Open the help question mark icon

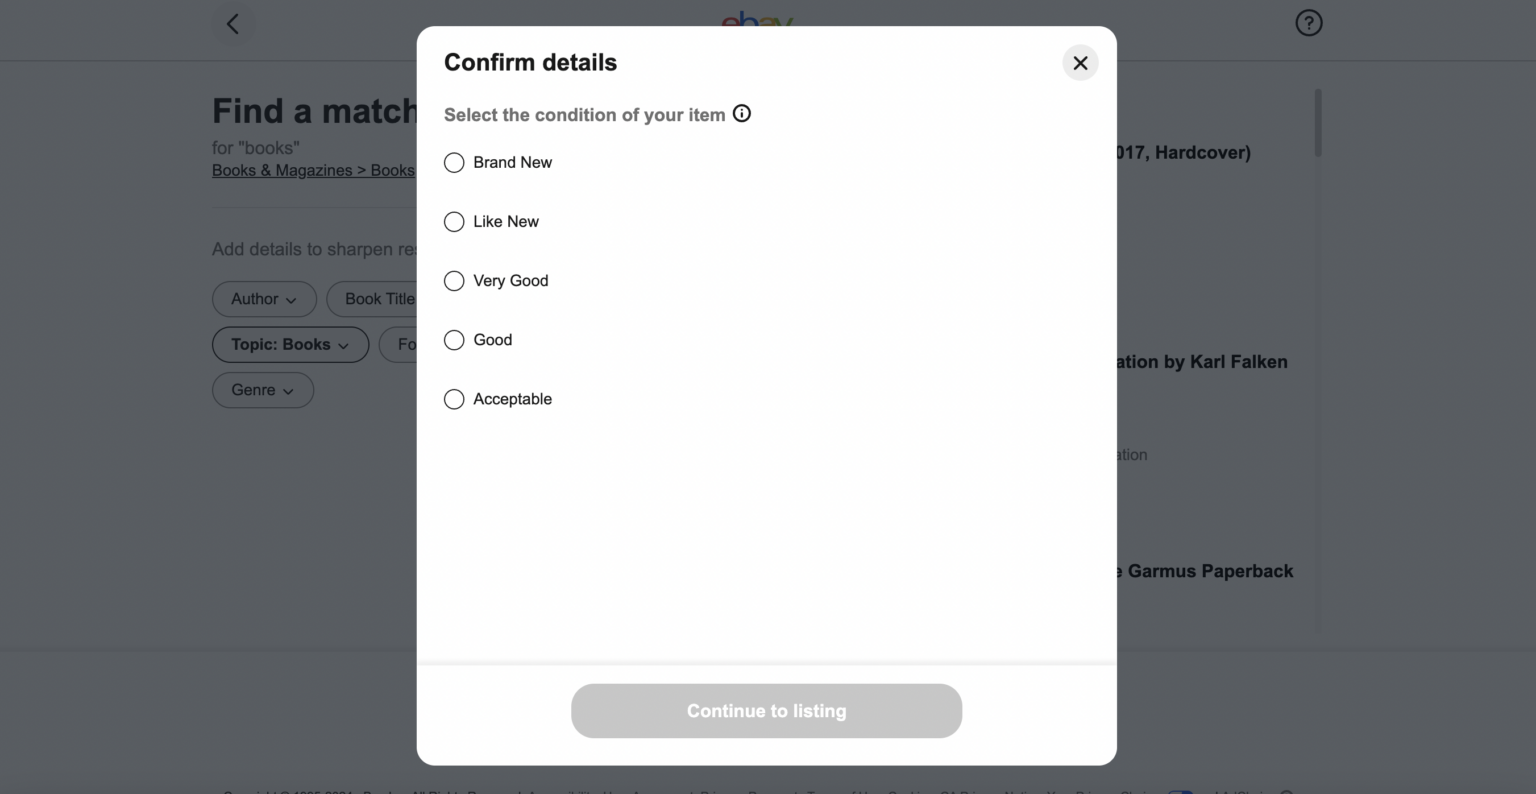coord(1308,23)
